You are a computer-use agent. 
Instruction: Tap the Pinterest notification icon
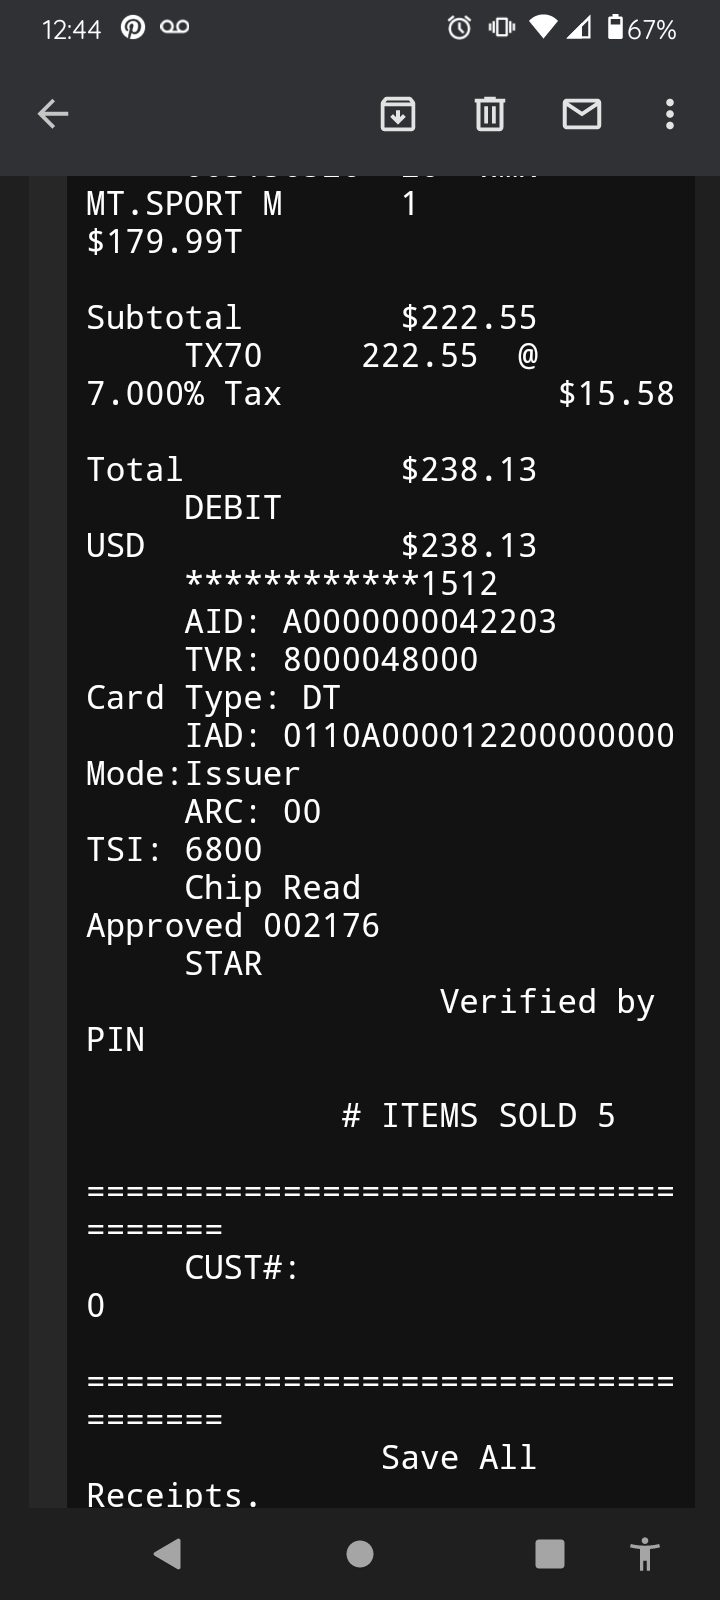[132, 29]
